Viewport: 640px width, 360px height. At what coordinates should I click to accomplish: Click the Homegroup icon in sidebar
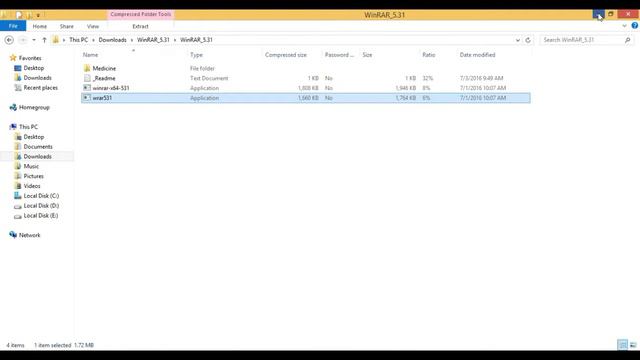click(x=13, y=107)
